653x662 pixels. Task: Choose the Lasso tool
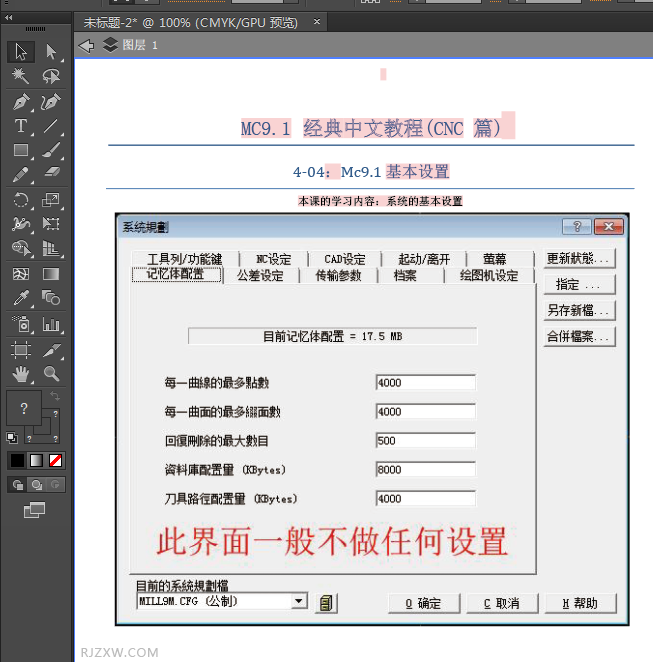point(51,76)
